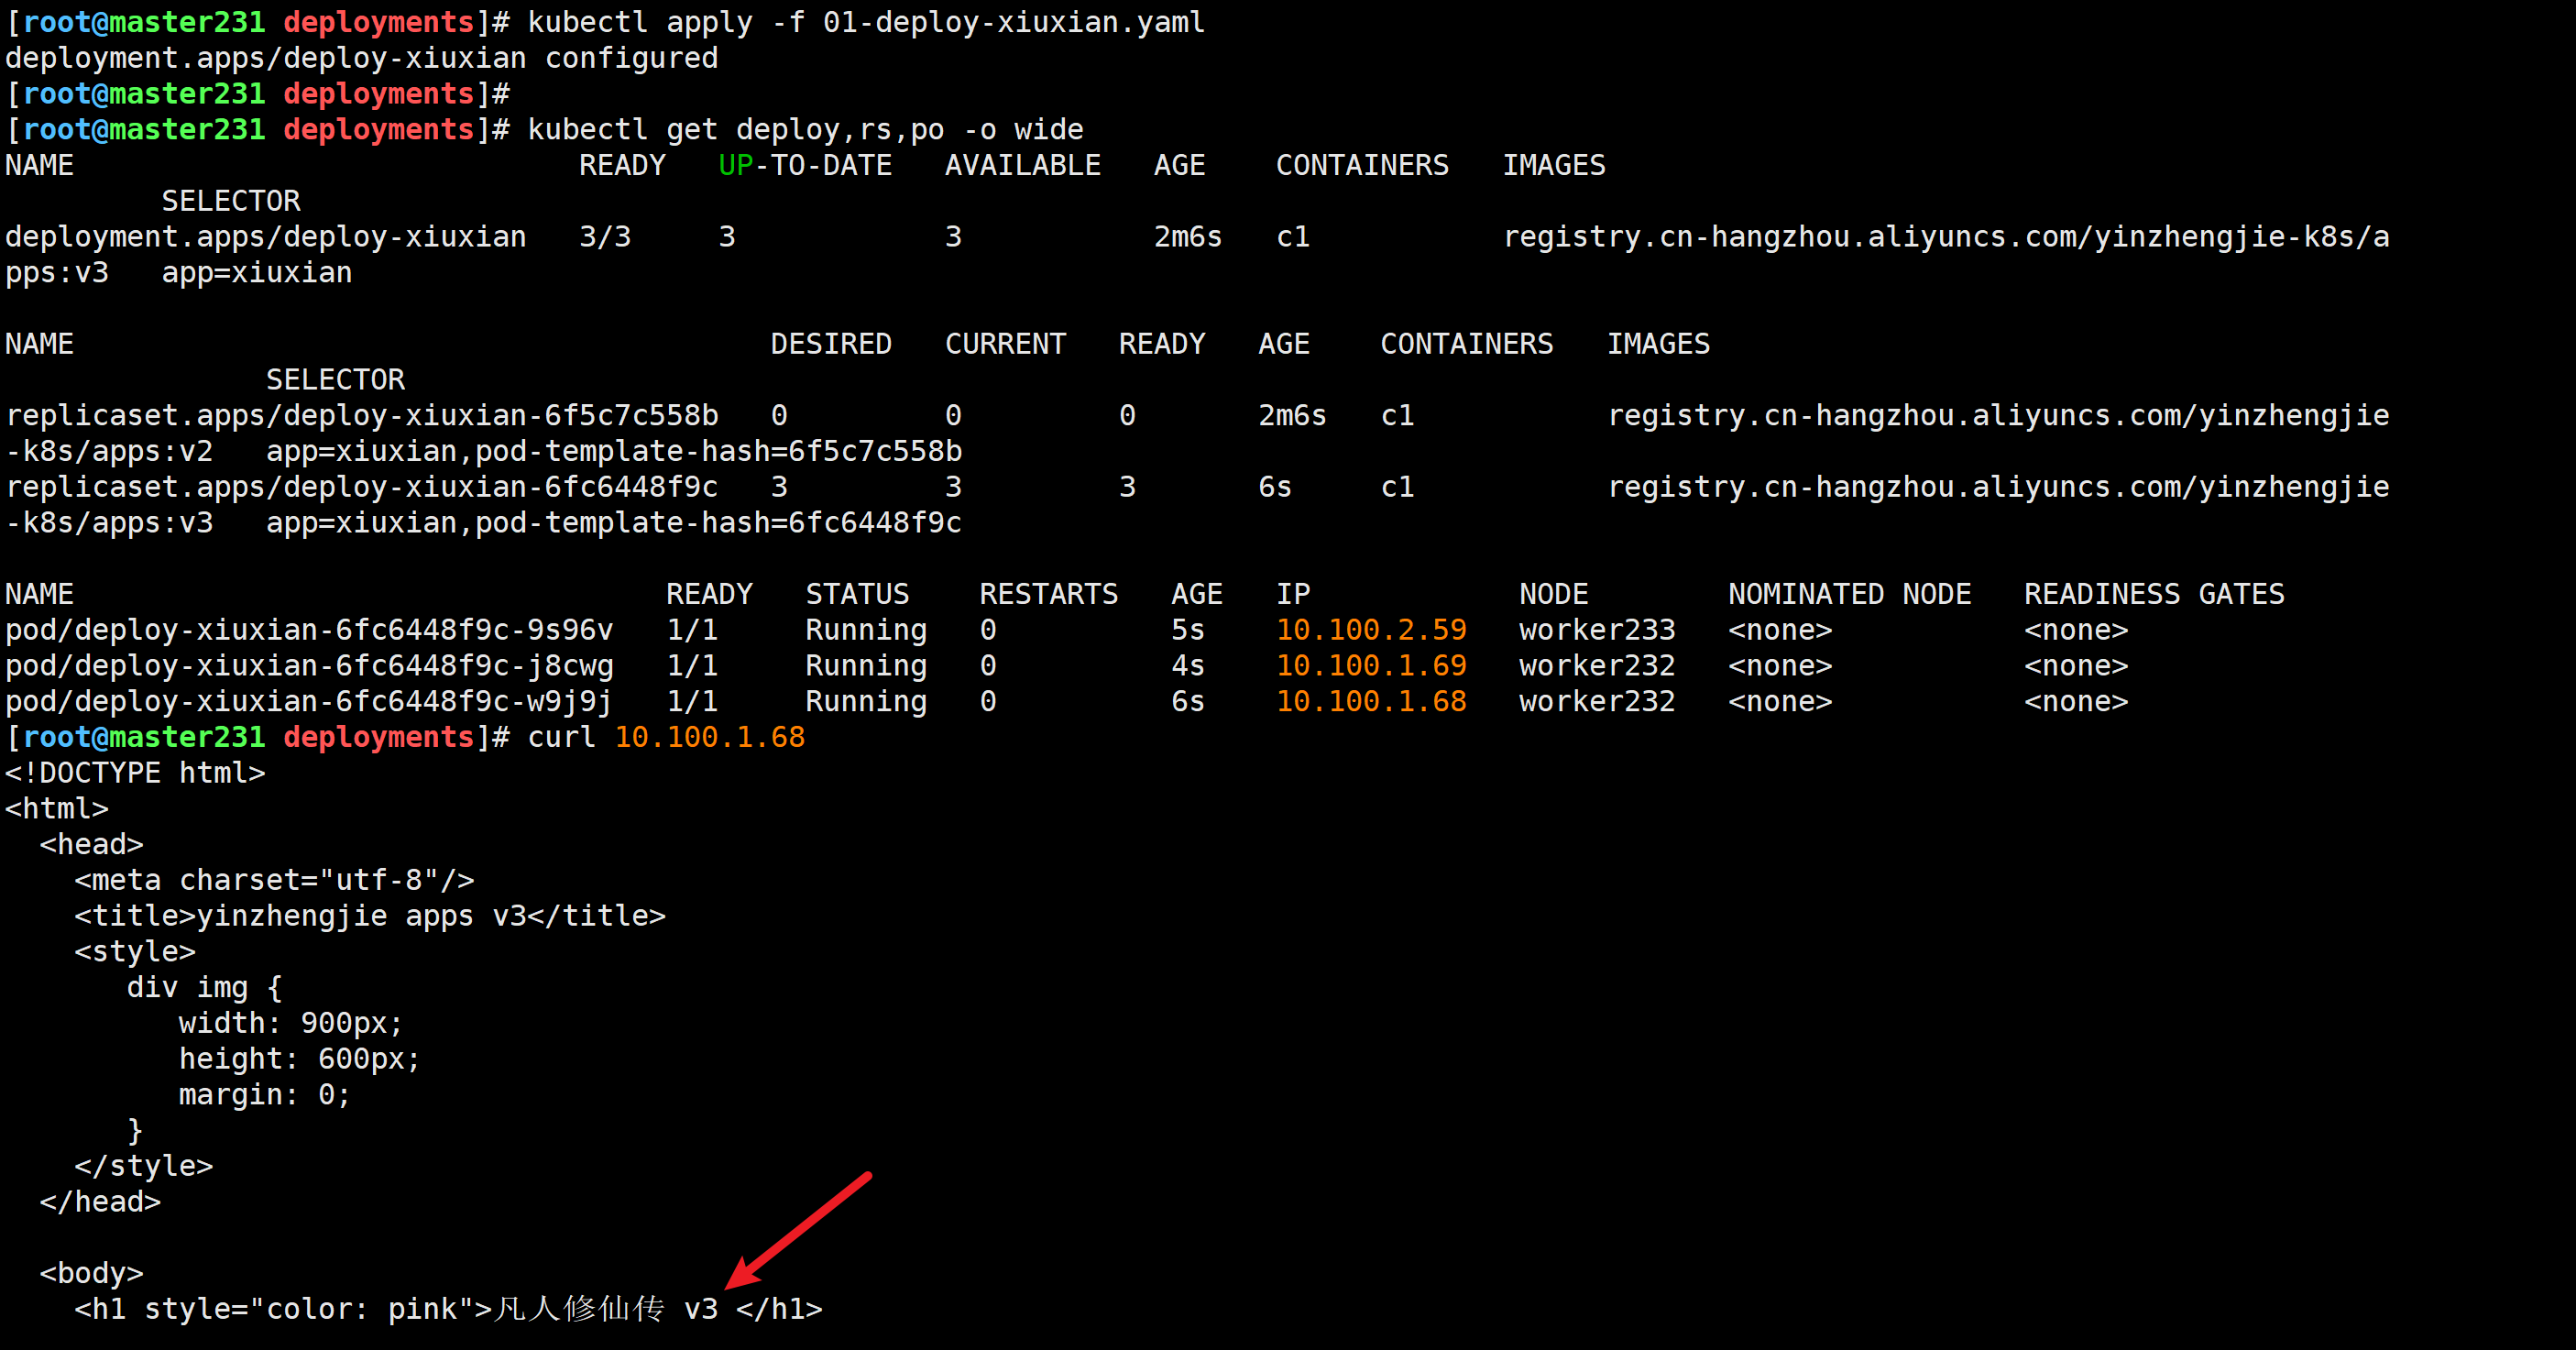Click 'pod-template-hash=6f5c7c558b' selector text
Image resolution: width=2576 pixels, height=1350 pixels.
click(718, 452)
